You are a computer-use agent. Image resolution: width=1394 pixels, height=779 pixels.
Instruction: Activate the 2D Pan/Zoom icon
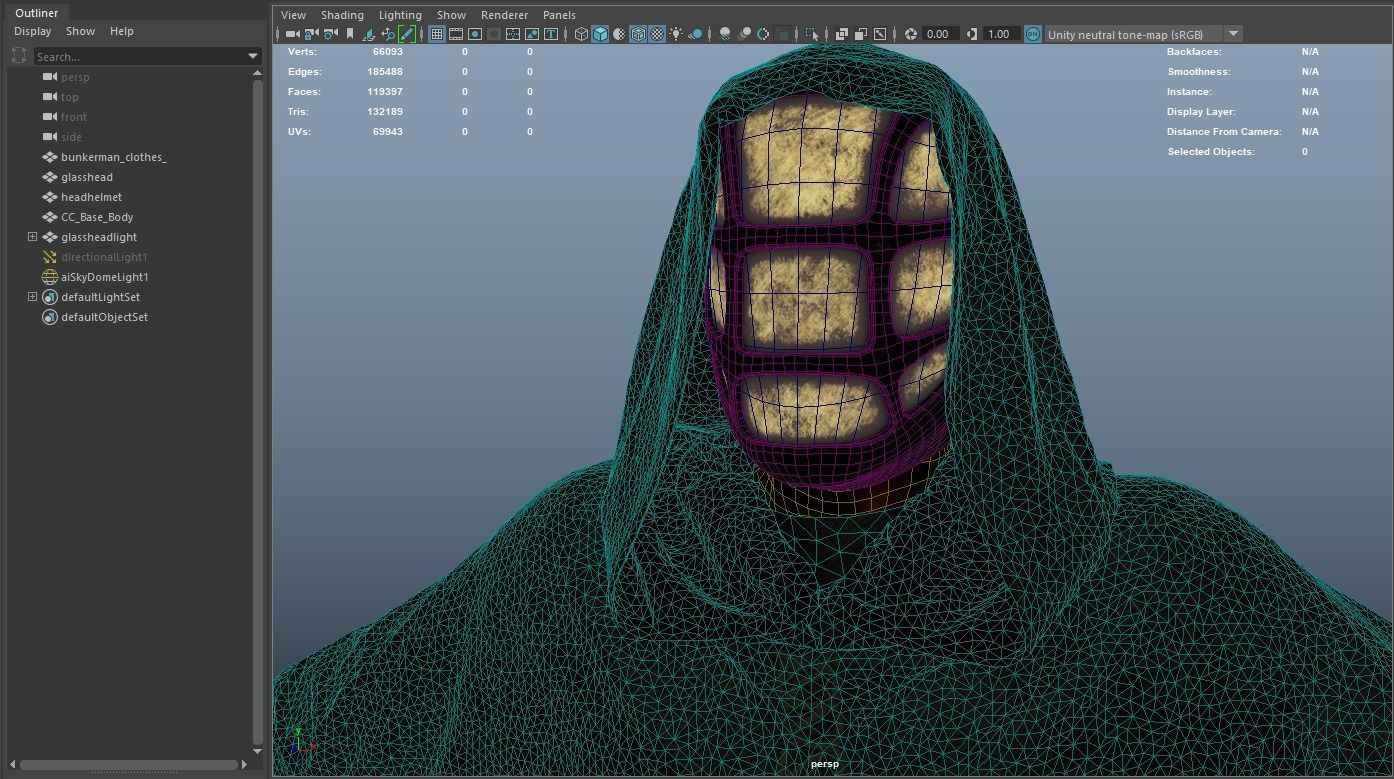(388, 34)
